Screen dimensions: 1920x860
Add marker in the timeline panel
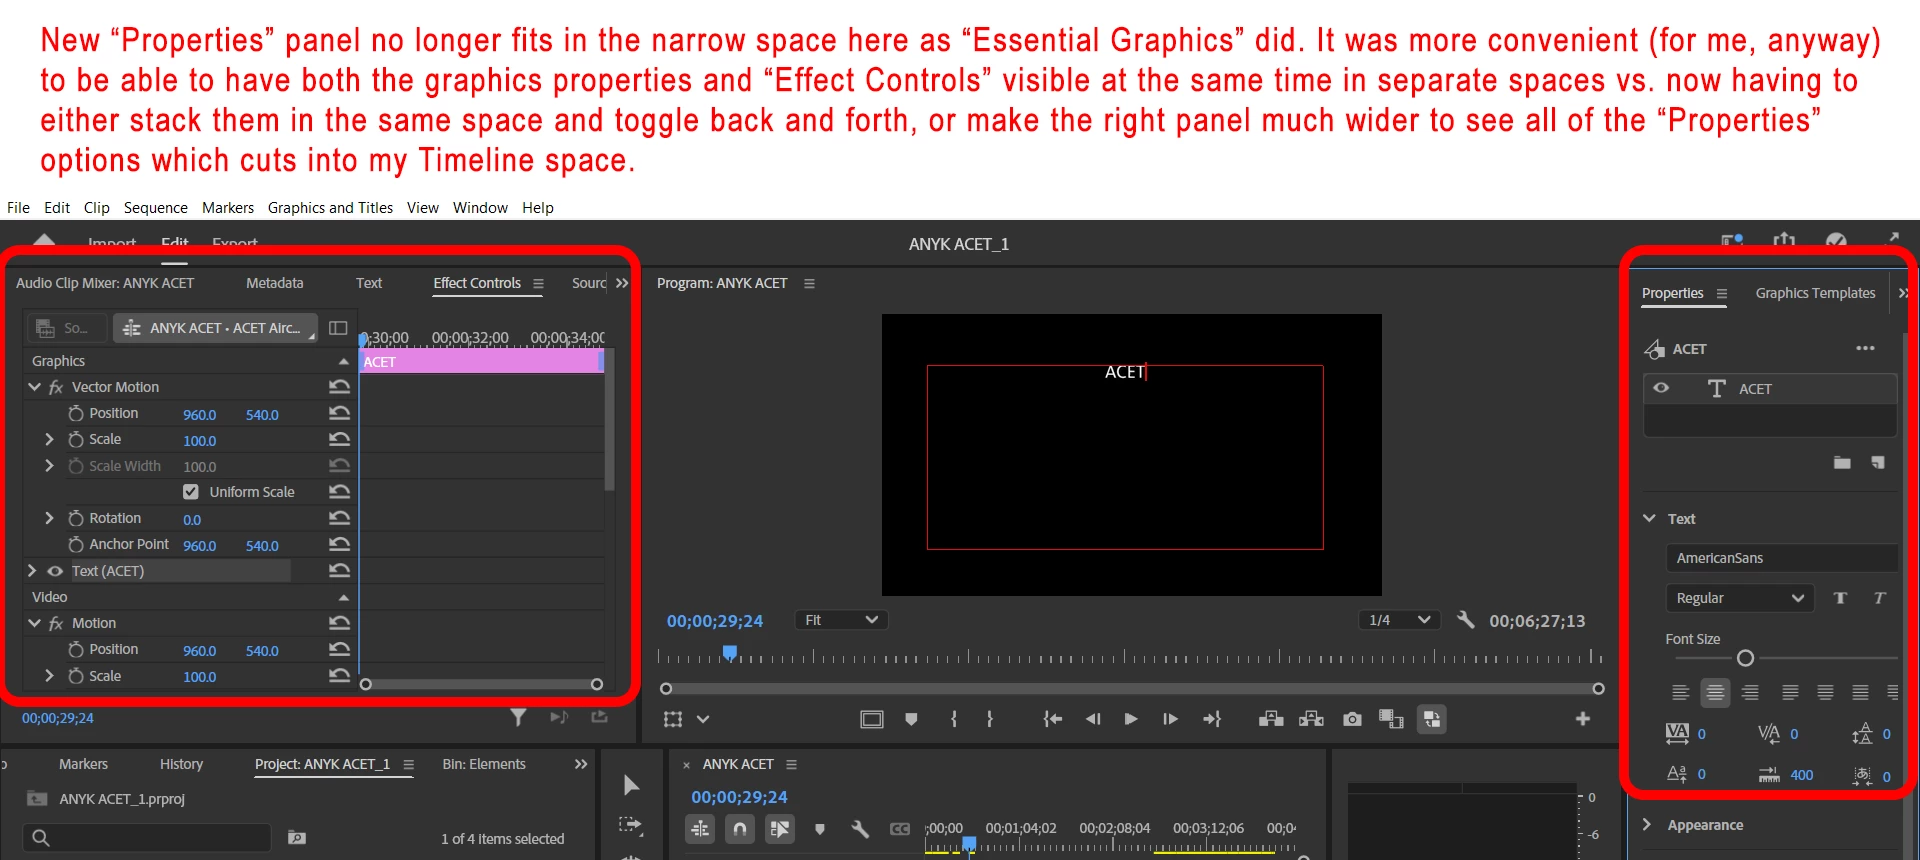[820, 829]
